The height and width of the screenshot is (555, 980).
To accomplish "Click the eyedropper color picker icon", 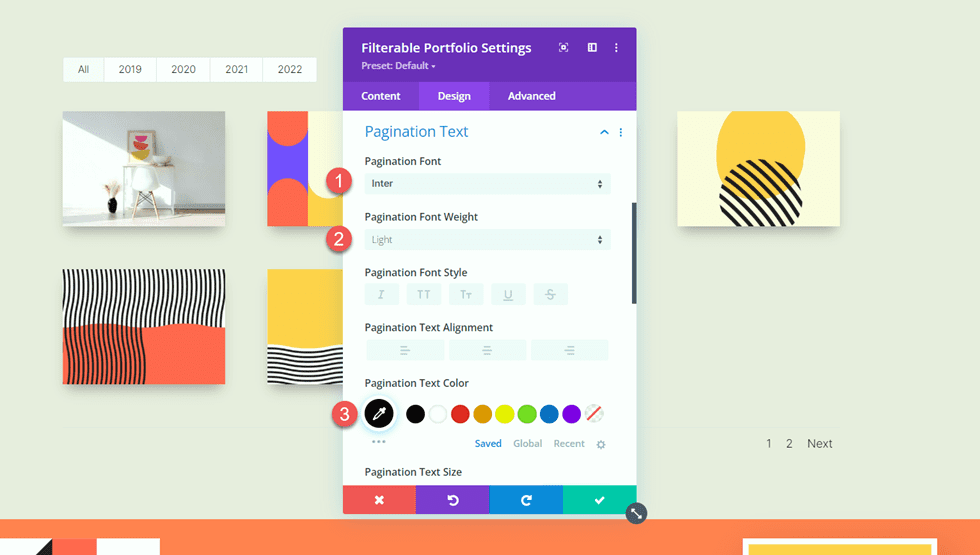I will click(x=379, y=413).
